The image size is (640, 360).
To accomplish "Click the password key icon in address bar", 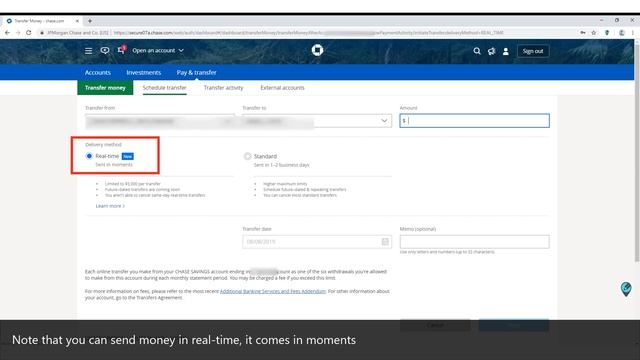I will coord(583,33).
